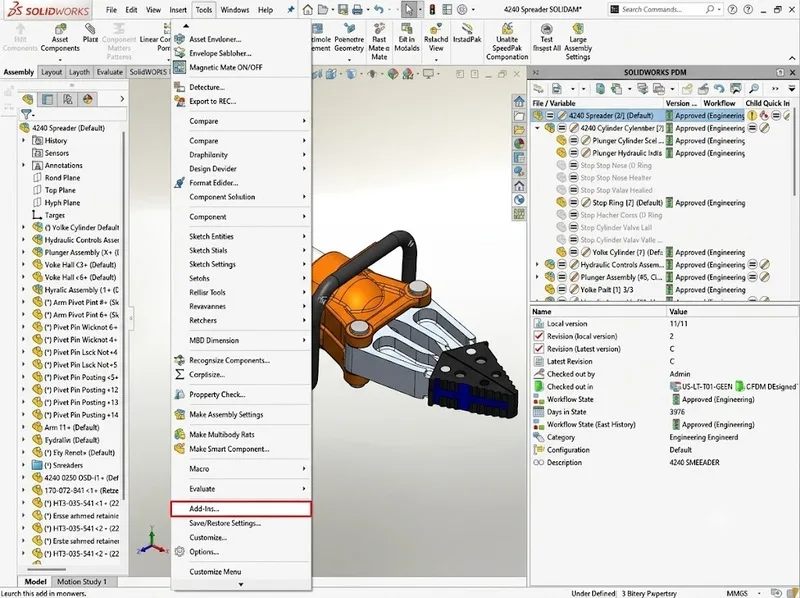
Task: Show more menu items arrow at bottom
Action: click(x=241, y=585)
